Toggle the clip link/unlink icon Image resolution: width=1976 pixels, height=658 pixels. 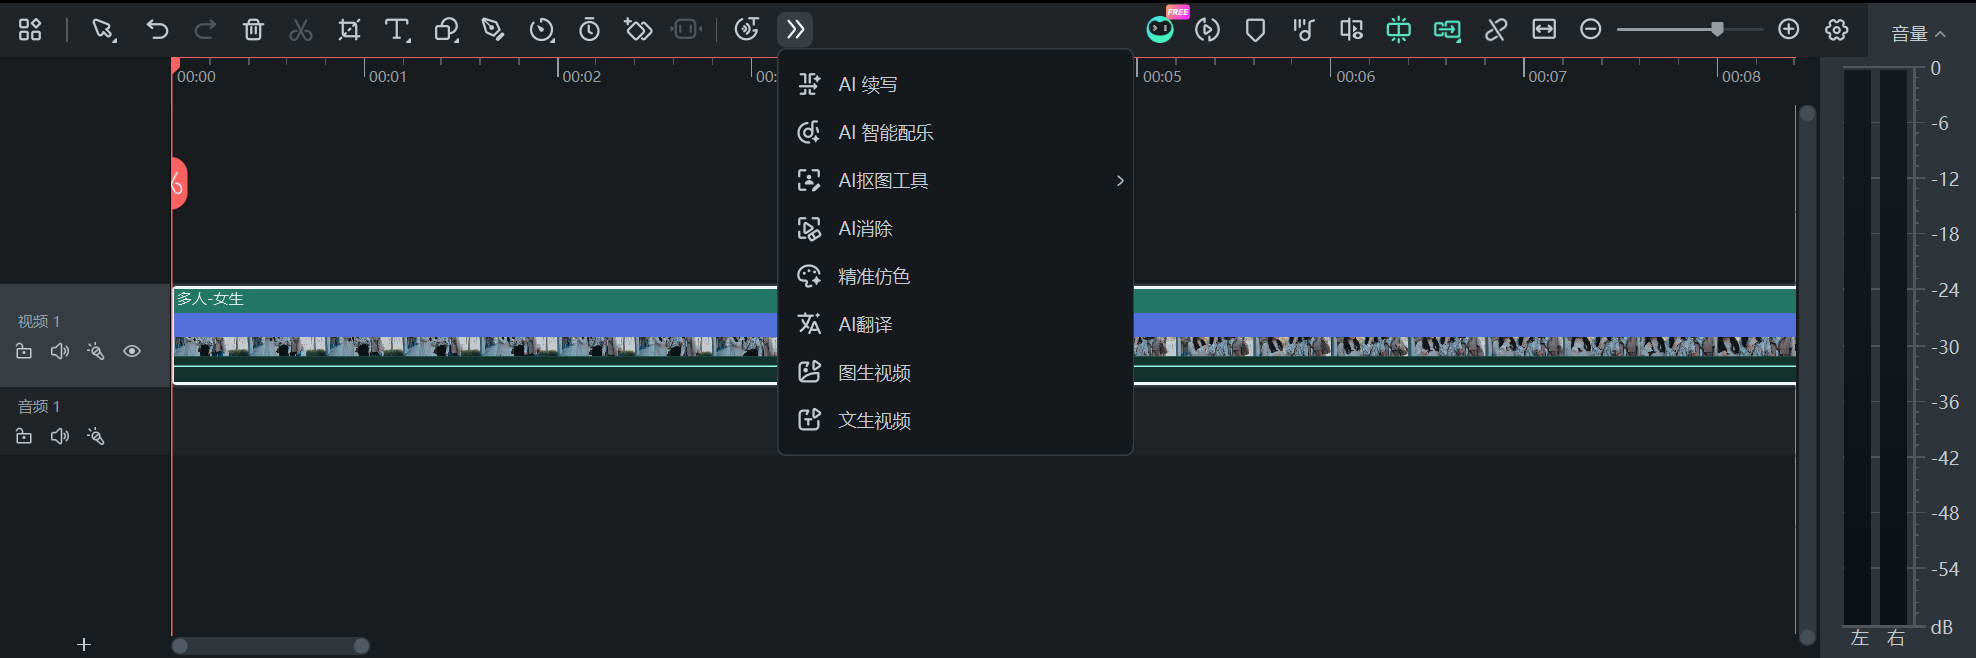coord(1496,30)
